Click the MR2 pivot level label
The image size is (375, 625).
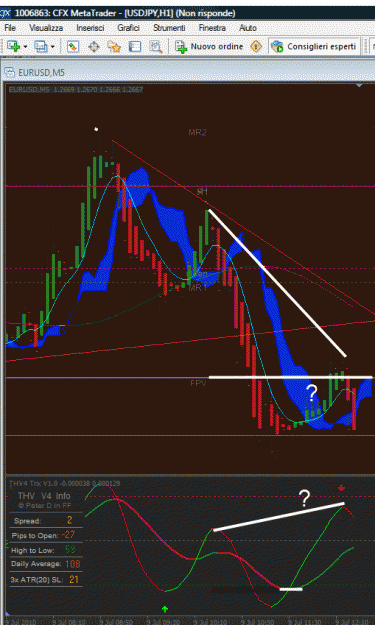point(198,132)
